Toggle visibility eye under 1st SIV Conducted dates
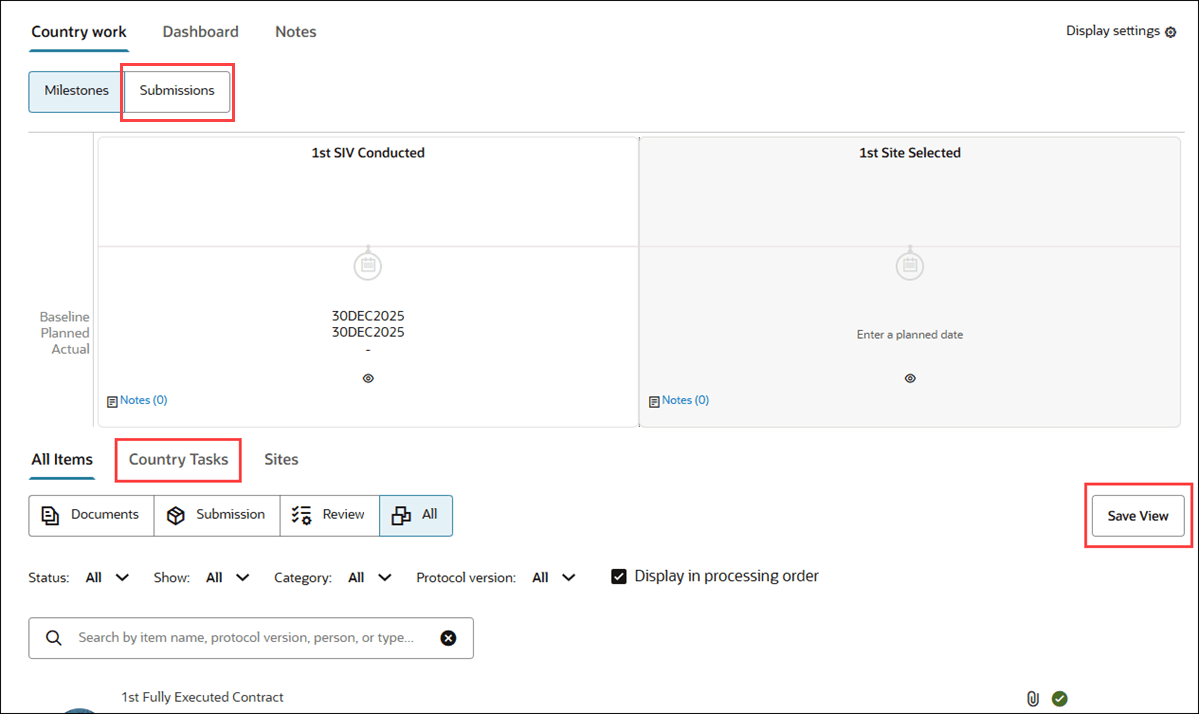Image resolution: width=1199 pixels, height=714 pixels. (367, 378)
